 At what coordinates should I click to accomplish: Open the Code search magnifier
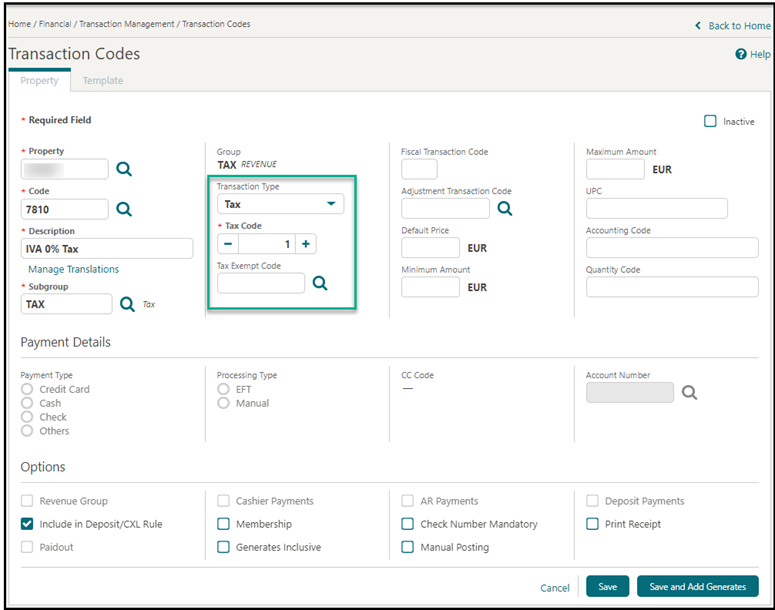pos(124,209)
